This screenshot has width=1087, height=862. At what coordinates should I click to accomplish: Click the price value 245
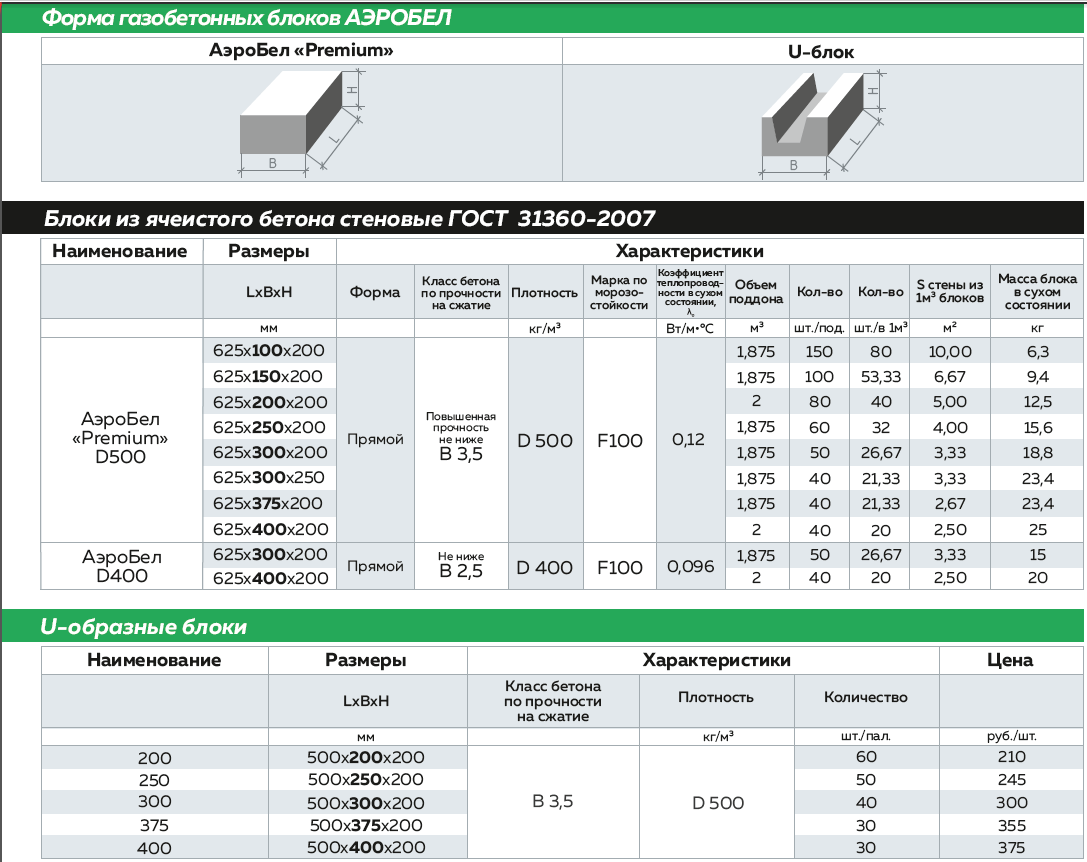point(1011,779)
